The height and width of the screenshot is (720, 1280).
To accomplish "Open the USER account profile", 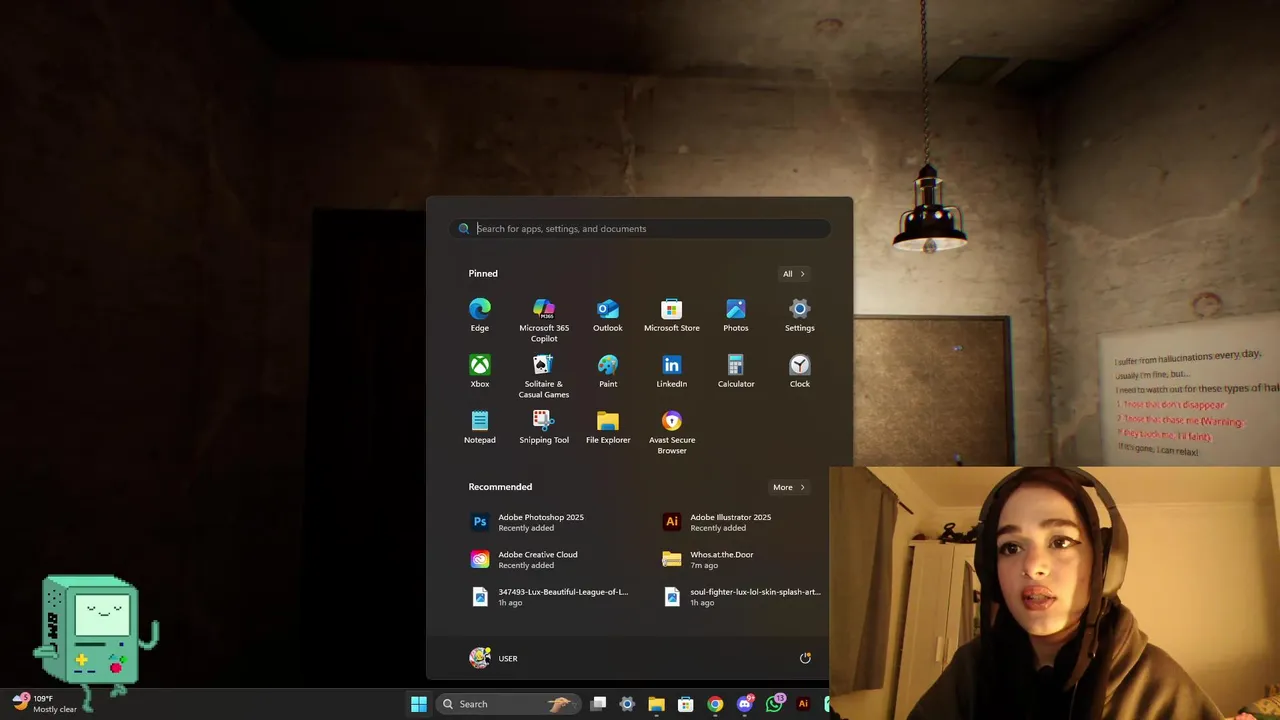I will point(494,658).
